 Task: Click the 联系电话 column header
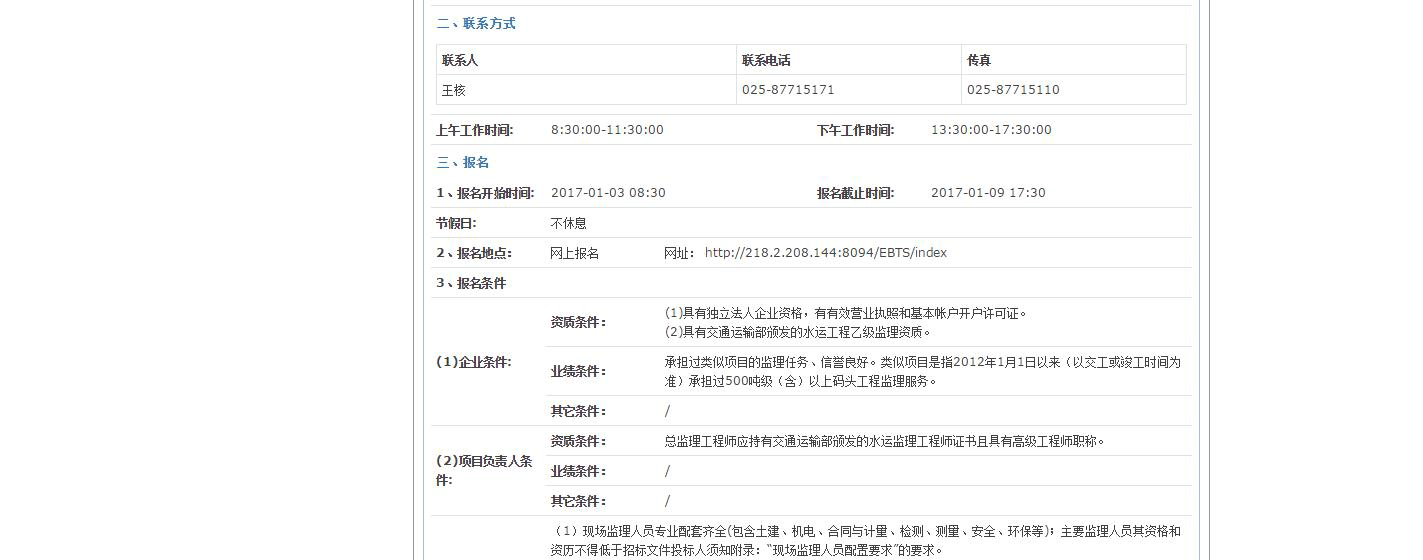(766, 60)
